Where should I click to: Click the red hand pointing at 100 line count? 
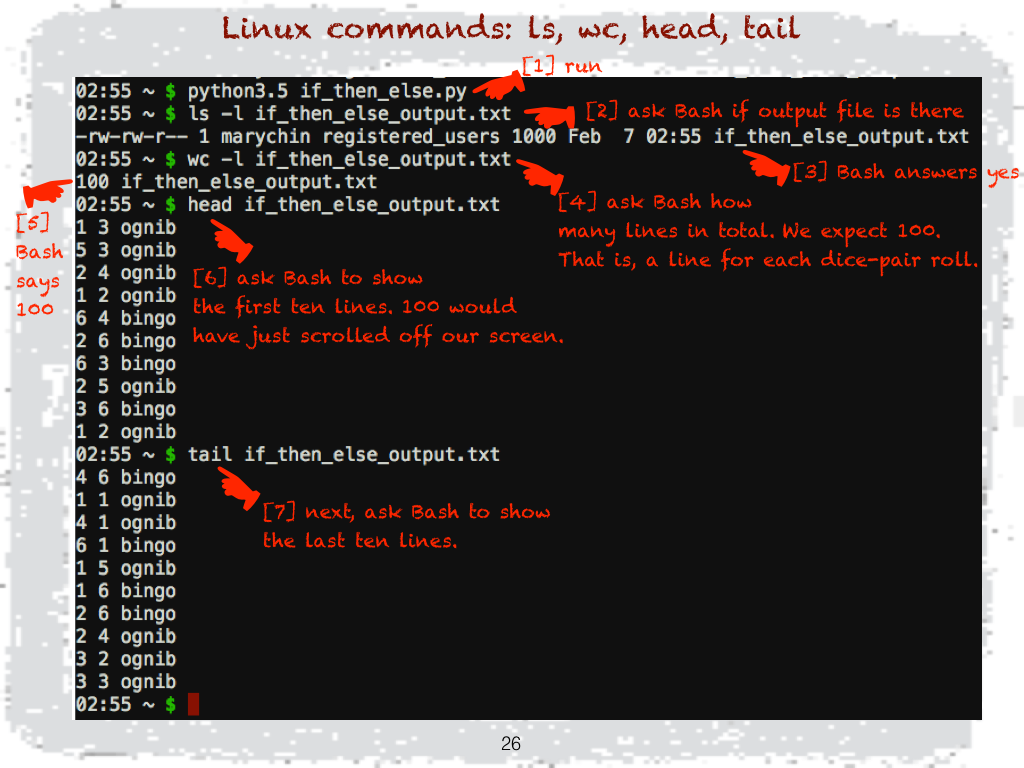pos(47,191)
